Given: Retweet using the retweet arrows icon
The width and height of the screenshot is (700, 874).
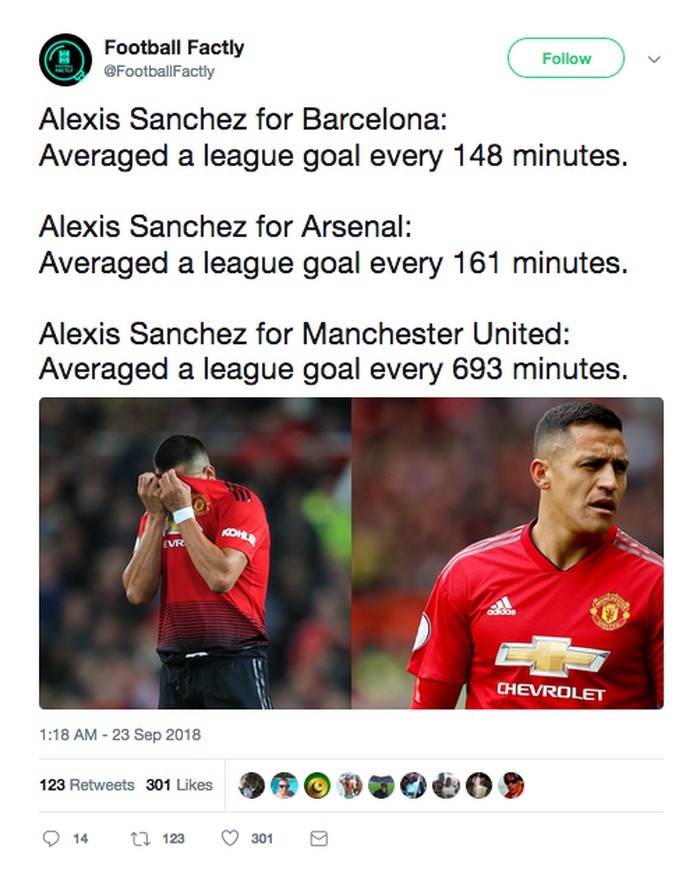Looking at the screenshot, I should point(139,838).
